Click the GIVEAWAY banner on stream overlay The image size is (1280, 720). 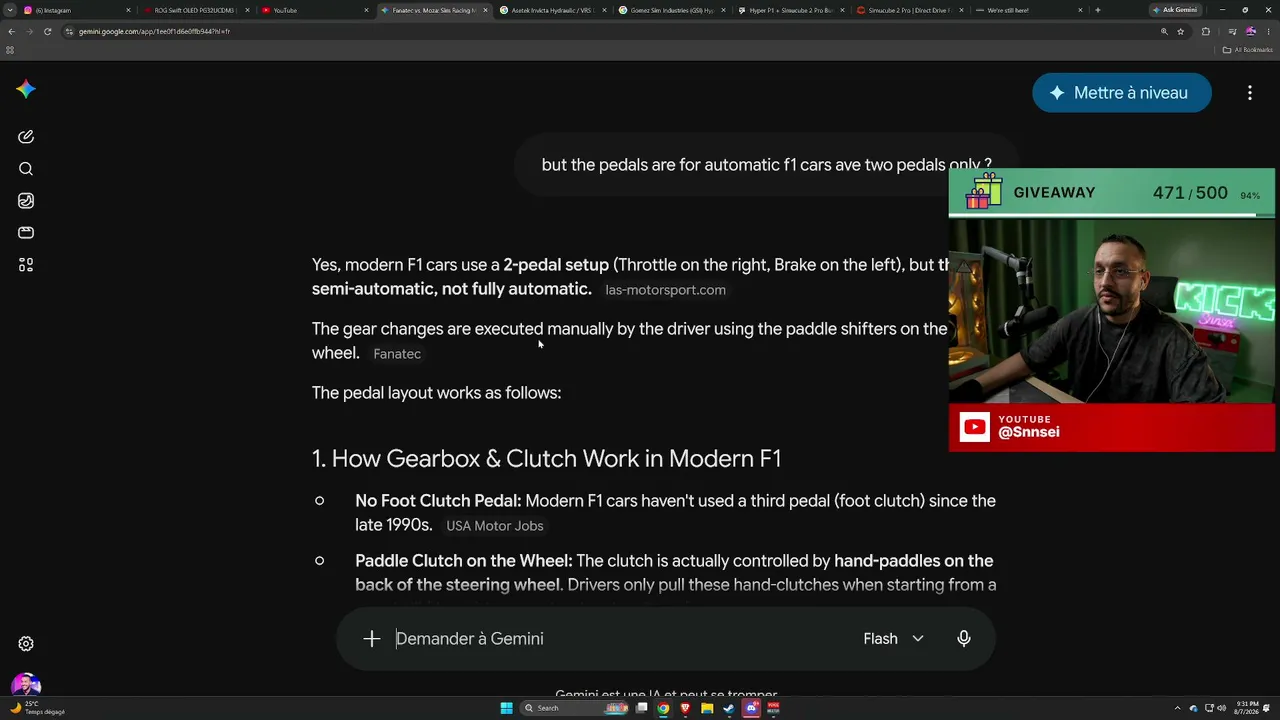pyautogui.click(x=1112, y=193)
